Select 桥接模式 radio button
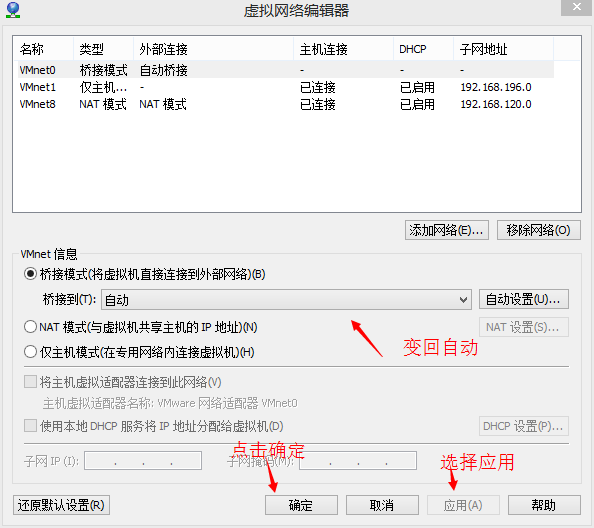Screen dimensions: 594x528 [x=30, y=274]
